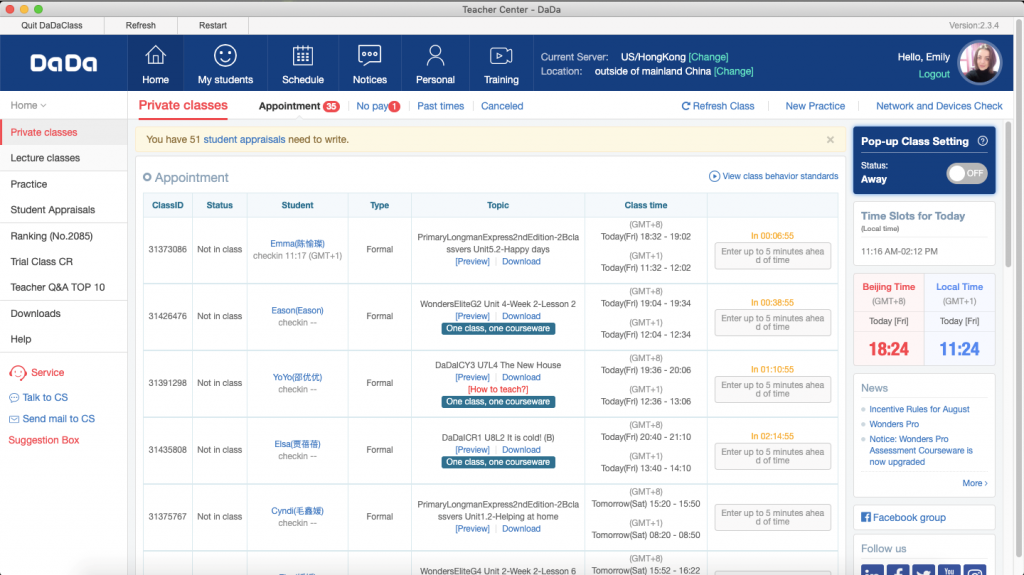Viewport: 1024px width, 575px height.
Task: Open the Home icon in the top navigation
Action: point(155,55)
